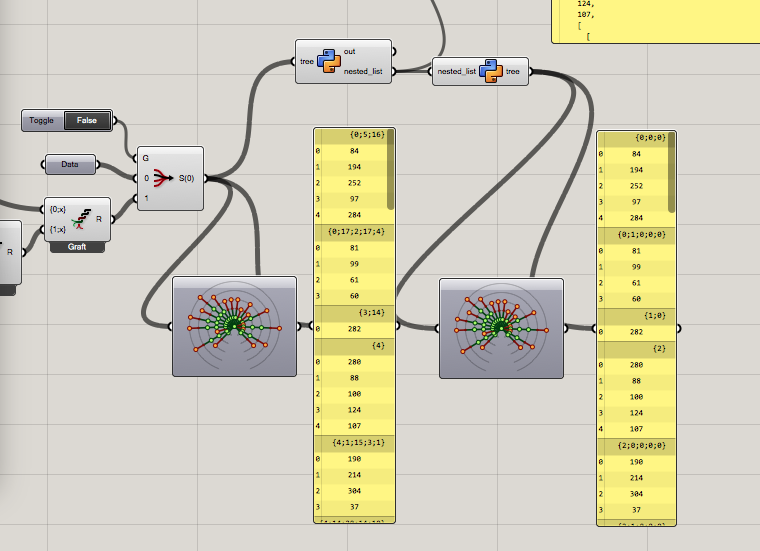The height and width of the screenshot is (551, 760).
Task: Select branch header {0;17;2;17;4} in left panel
Action: tap(354, 232)
